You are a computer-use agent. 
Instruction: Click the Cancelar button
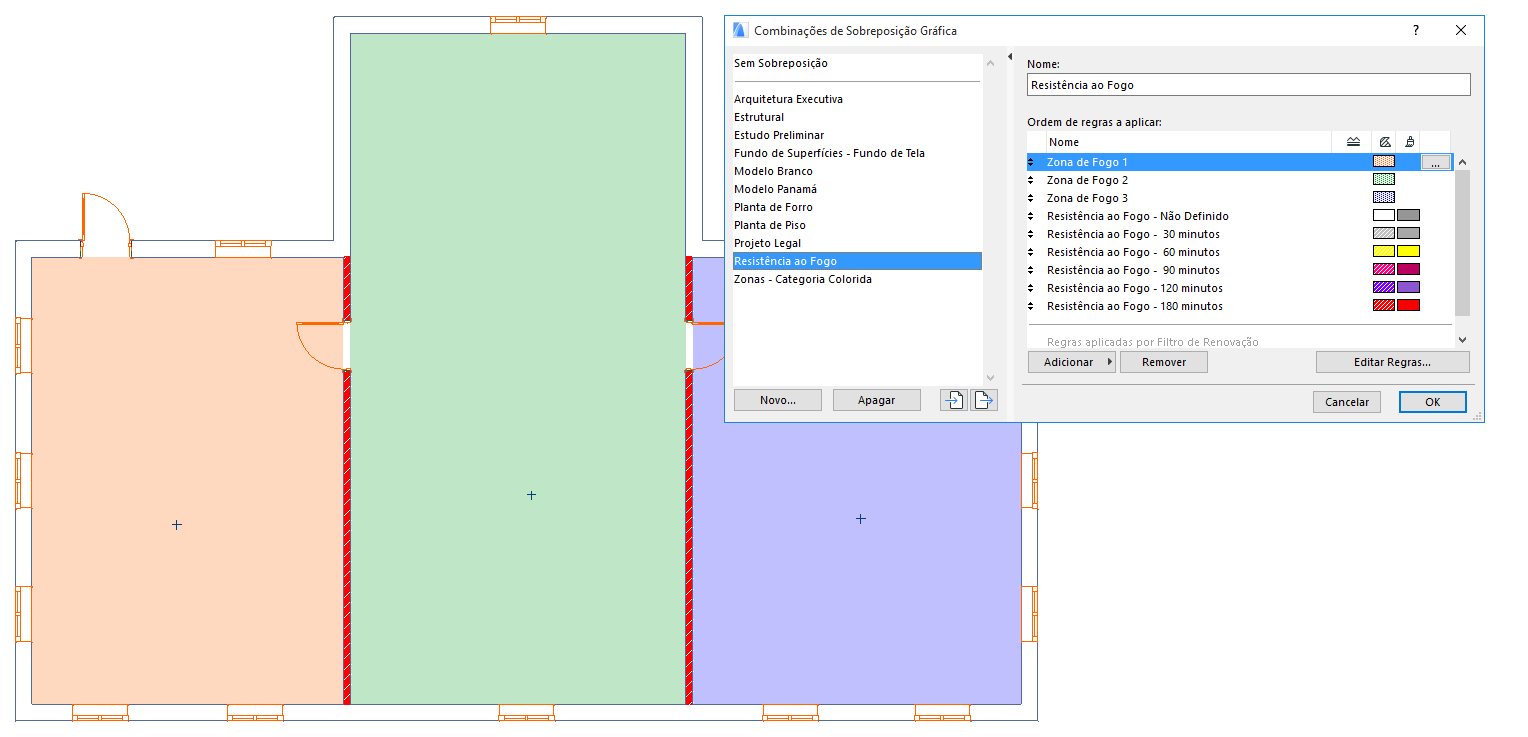coord(1347,402)
